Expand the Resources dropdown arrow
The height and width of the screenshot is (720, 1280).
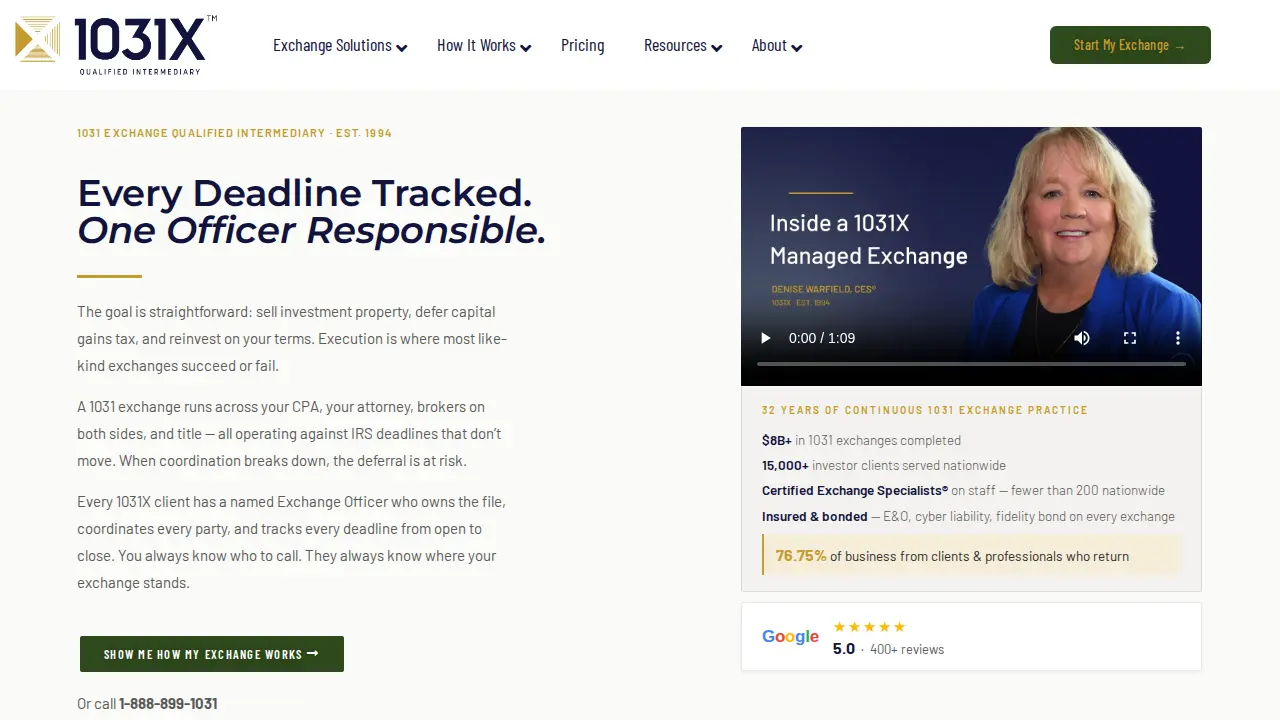717,47
